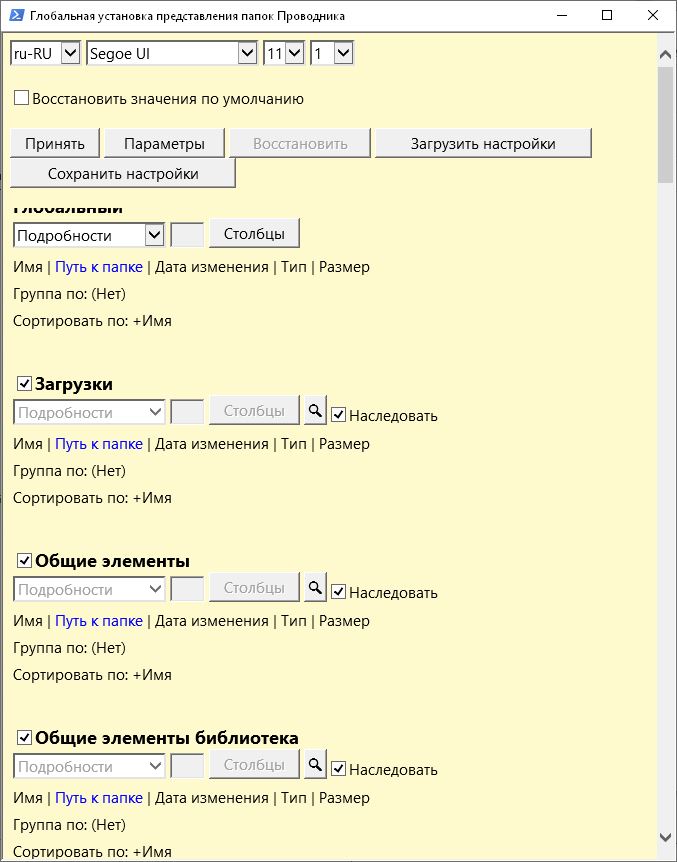Image resolution: width=677 pixels, height=862 pixels.
Task: Click the scrollbar up arrow
Action: pos(665,55)
